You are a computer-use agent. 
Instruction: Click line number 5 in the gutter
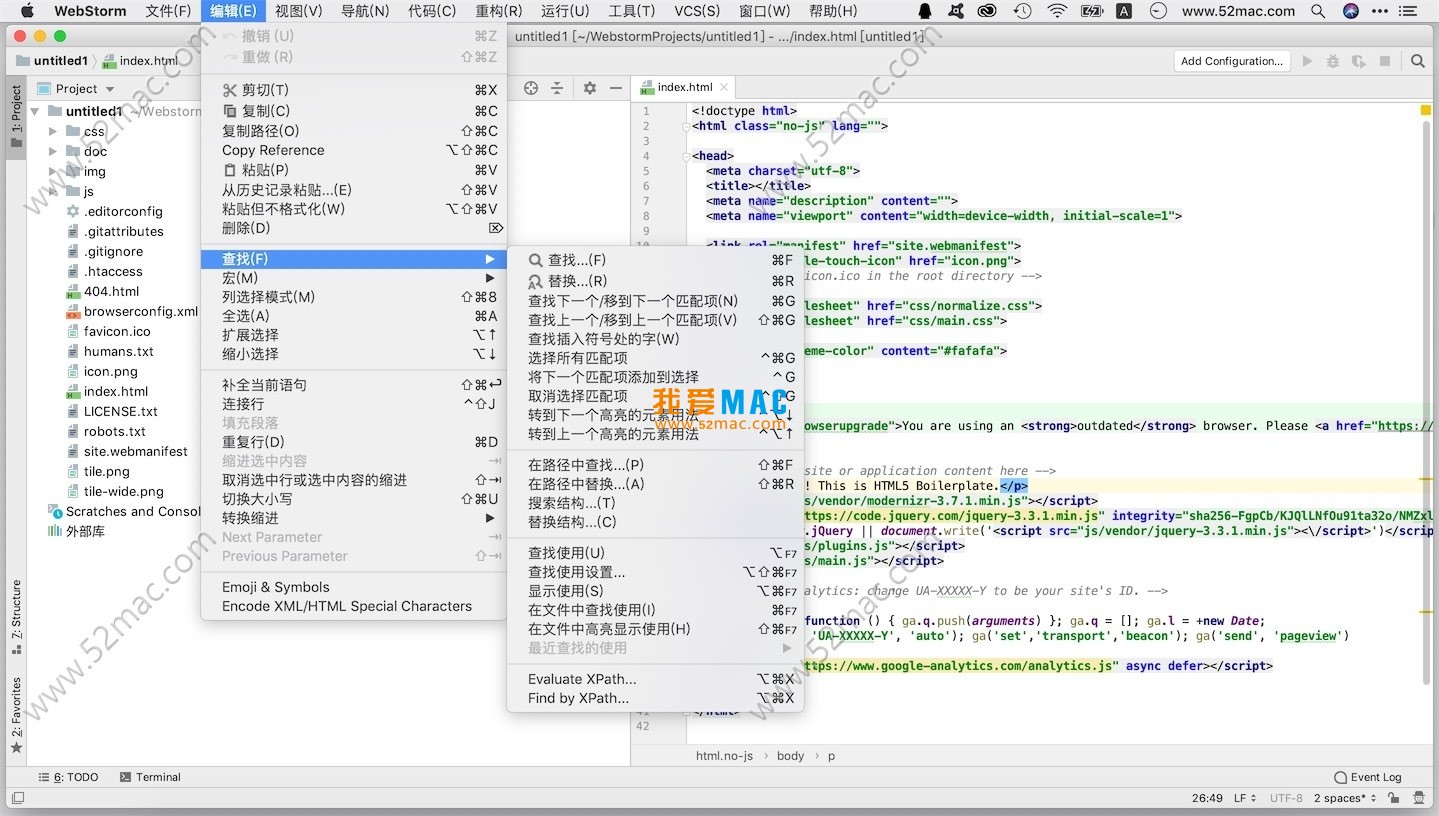click(x=646, y=171)
